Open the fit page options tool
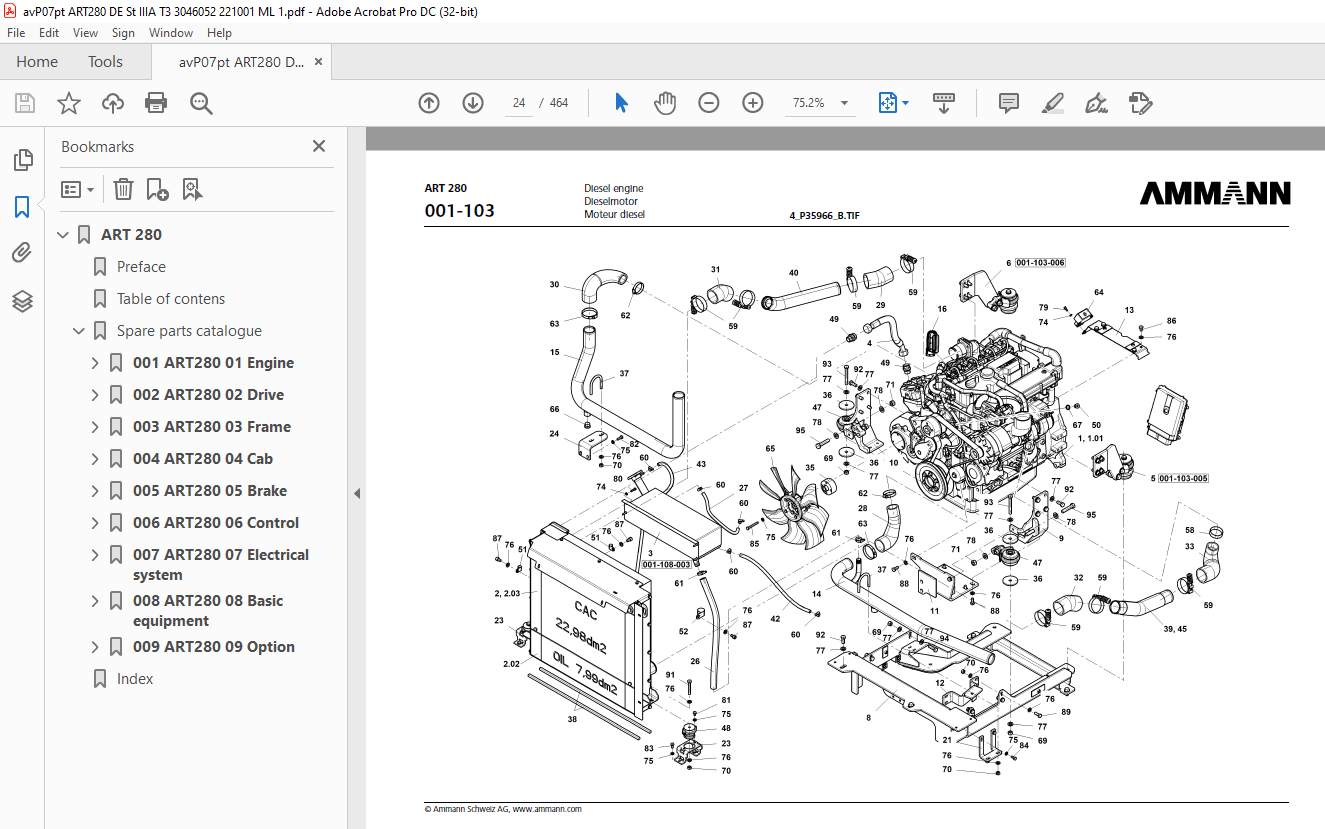 point(893,103)
